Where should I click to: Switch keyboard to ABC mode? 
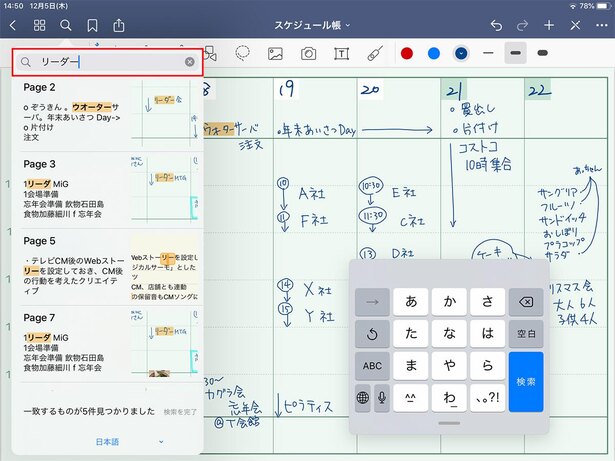[x=372, y=366]
